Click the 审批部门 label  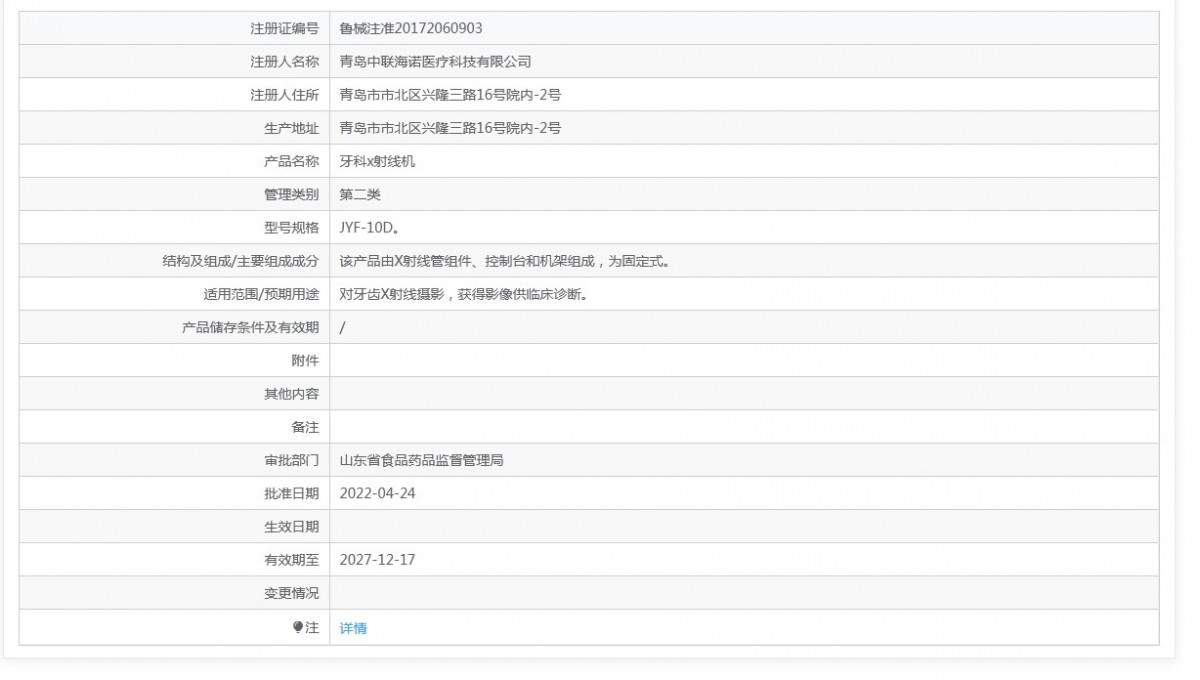(x=291, y=460)
